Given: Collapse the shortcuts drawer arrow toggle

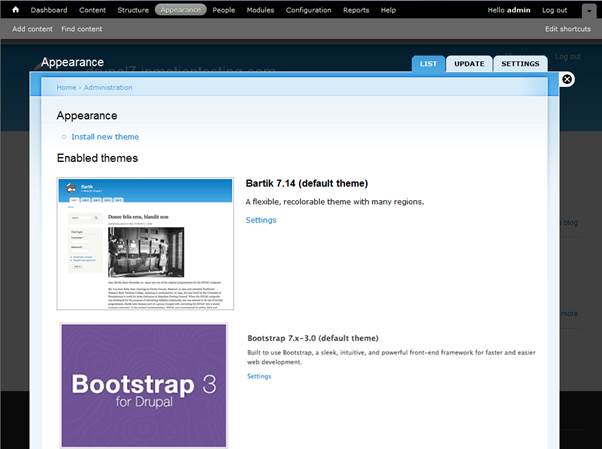Looking at the screenshot, I should [x=589, y=11].
